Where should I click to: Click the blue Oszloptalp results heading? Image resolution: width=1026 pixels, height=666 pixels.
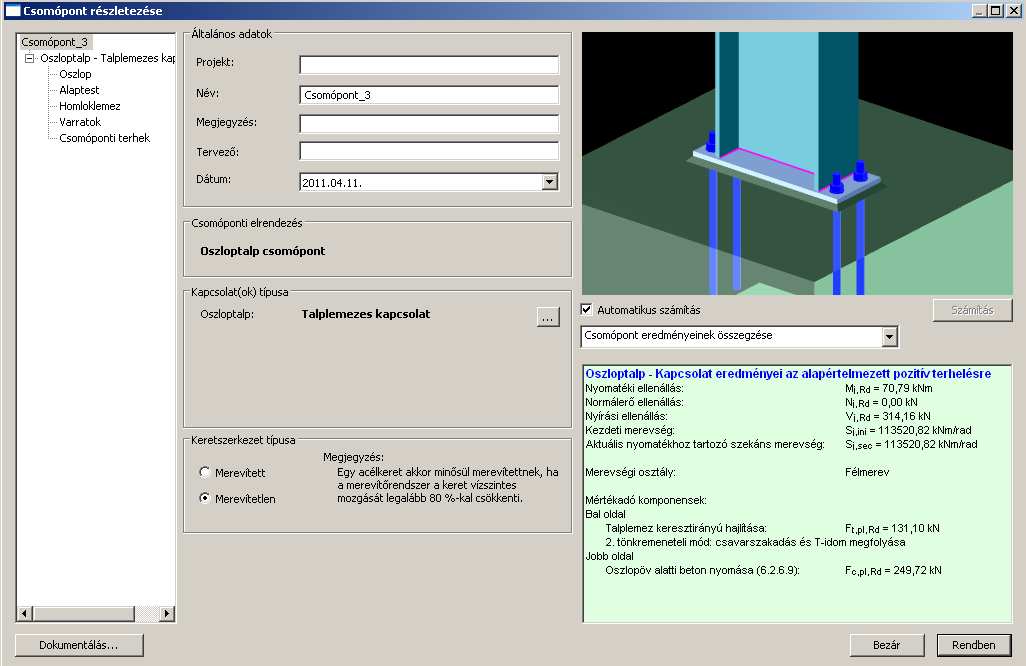(788, 374)
